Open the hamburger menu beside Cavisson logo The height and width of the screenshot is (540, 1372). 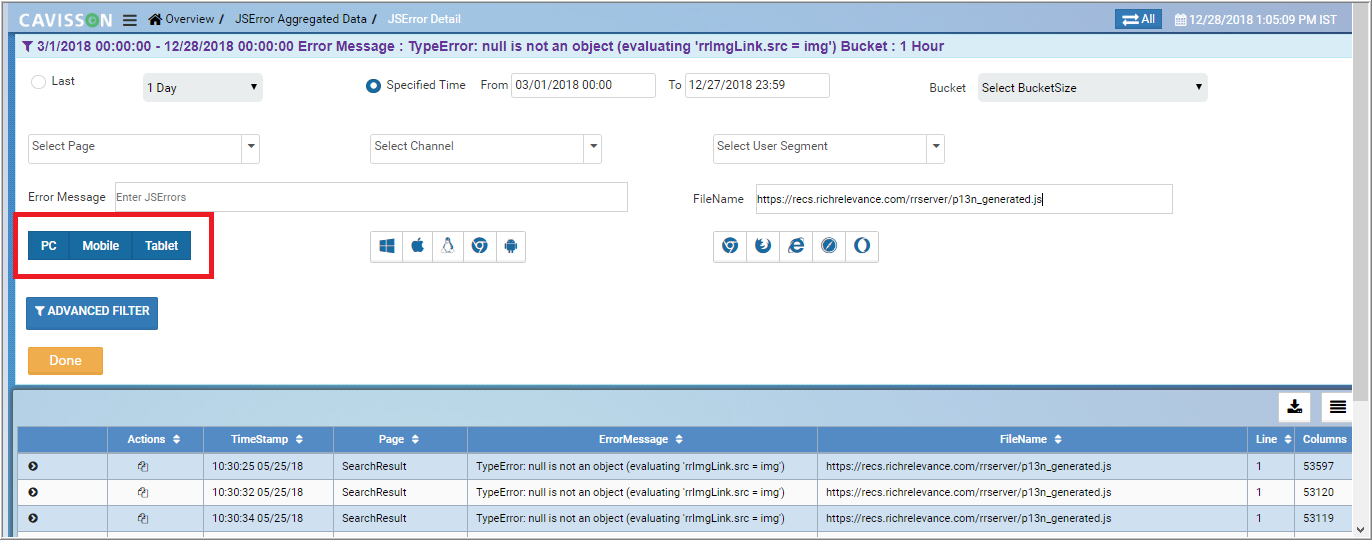[x=130, y=20]
